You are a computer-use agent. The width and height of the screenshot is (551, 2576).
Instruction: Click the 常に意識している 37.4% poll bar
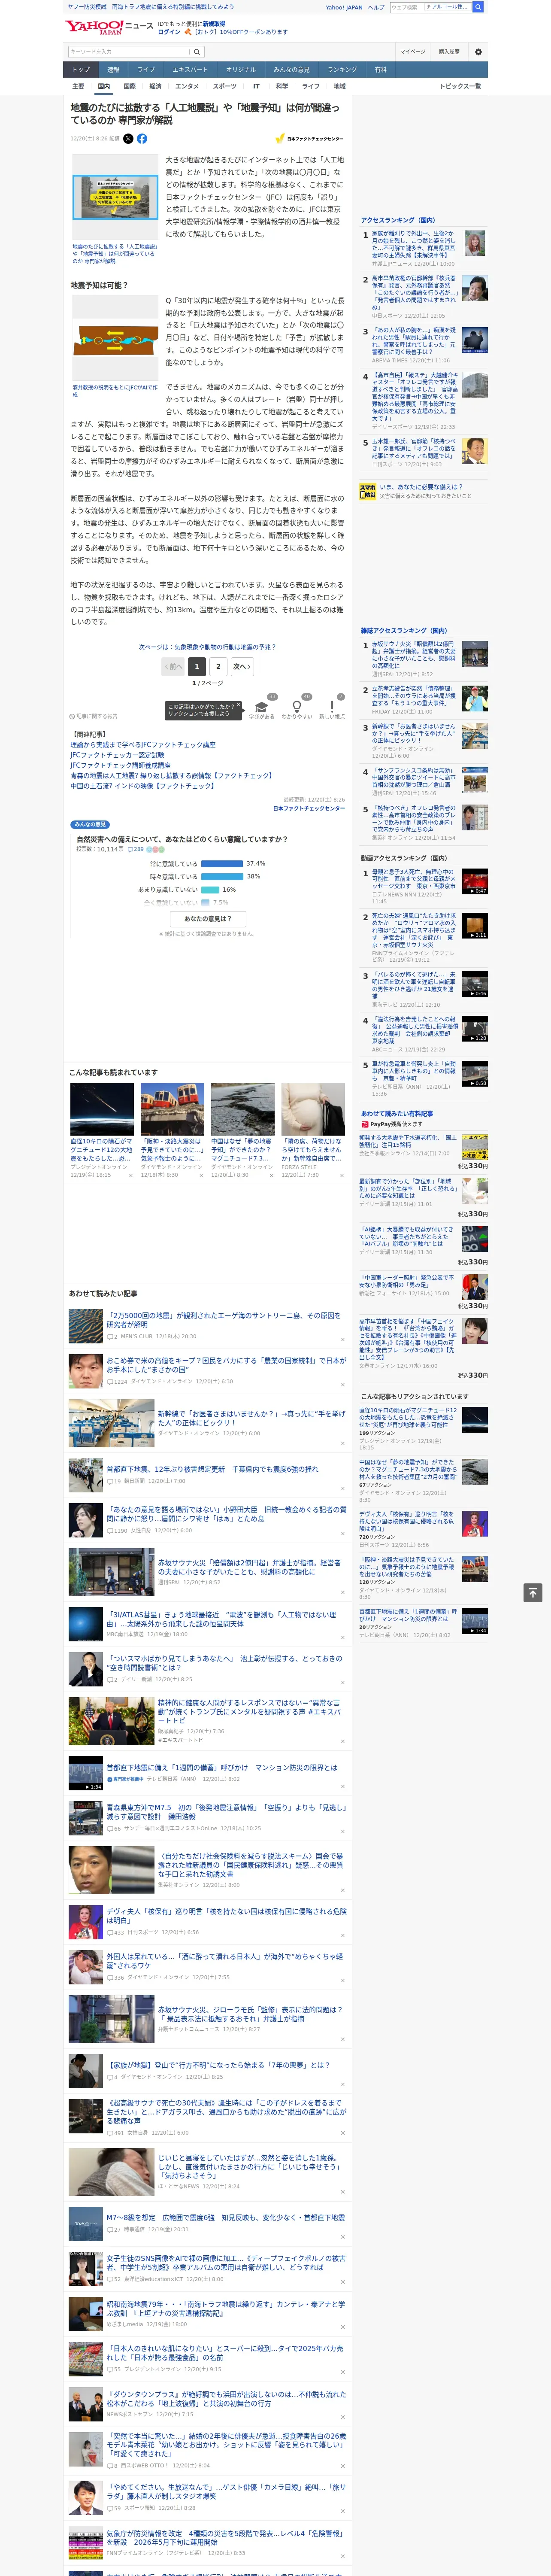(x=222, y=863)
